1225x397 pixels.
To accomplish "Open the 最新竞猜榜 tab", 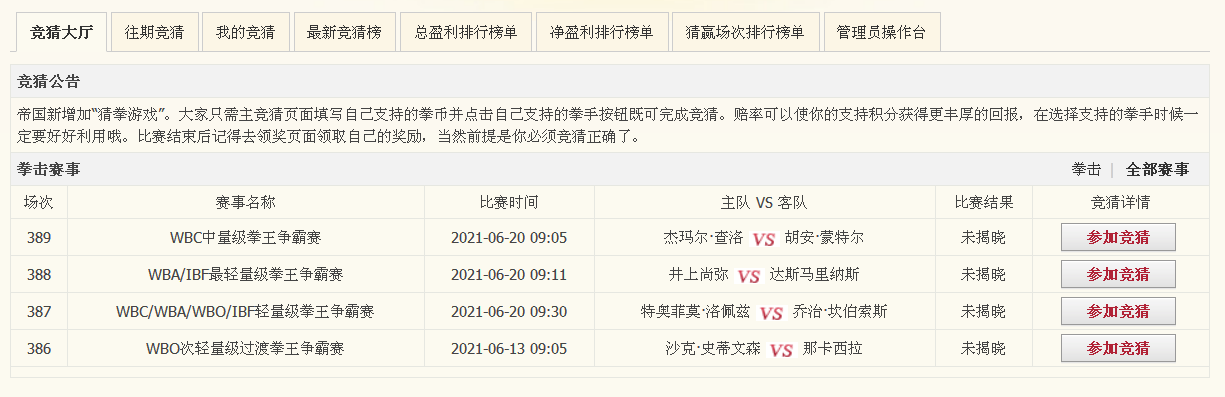I will click(344, 32).
